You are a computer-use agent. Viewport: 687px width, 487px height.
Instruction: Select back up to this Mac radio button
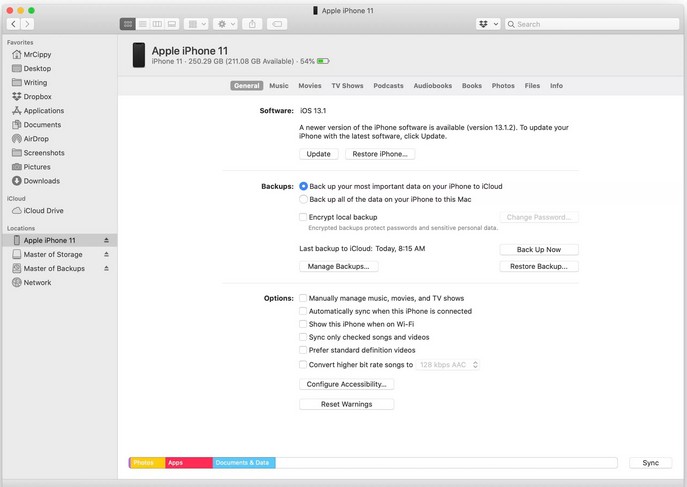pos(303,199)
